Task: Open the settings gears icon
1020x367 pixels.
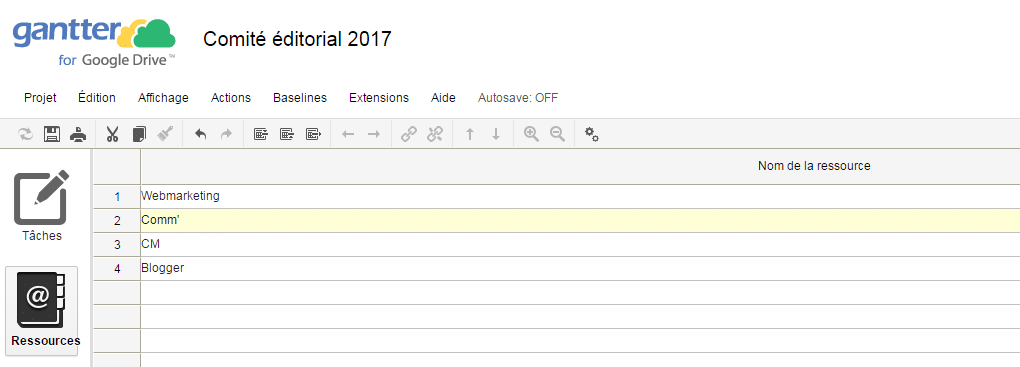Action: coord(591,135)
